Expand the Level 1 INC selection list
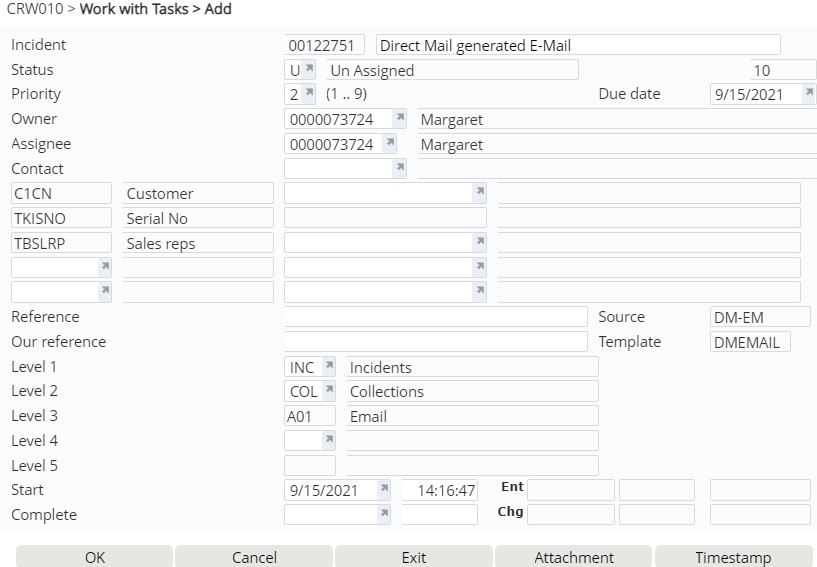This screenshot has width=817, height=567. pos(328,367)
